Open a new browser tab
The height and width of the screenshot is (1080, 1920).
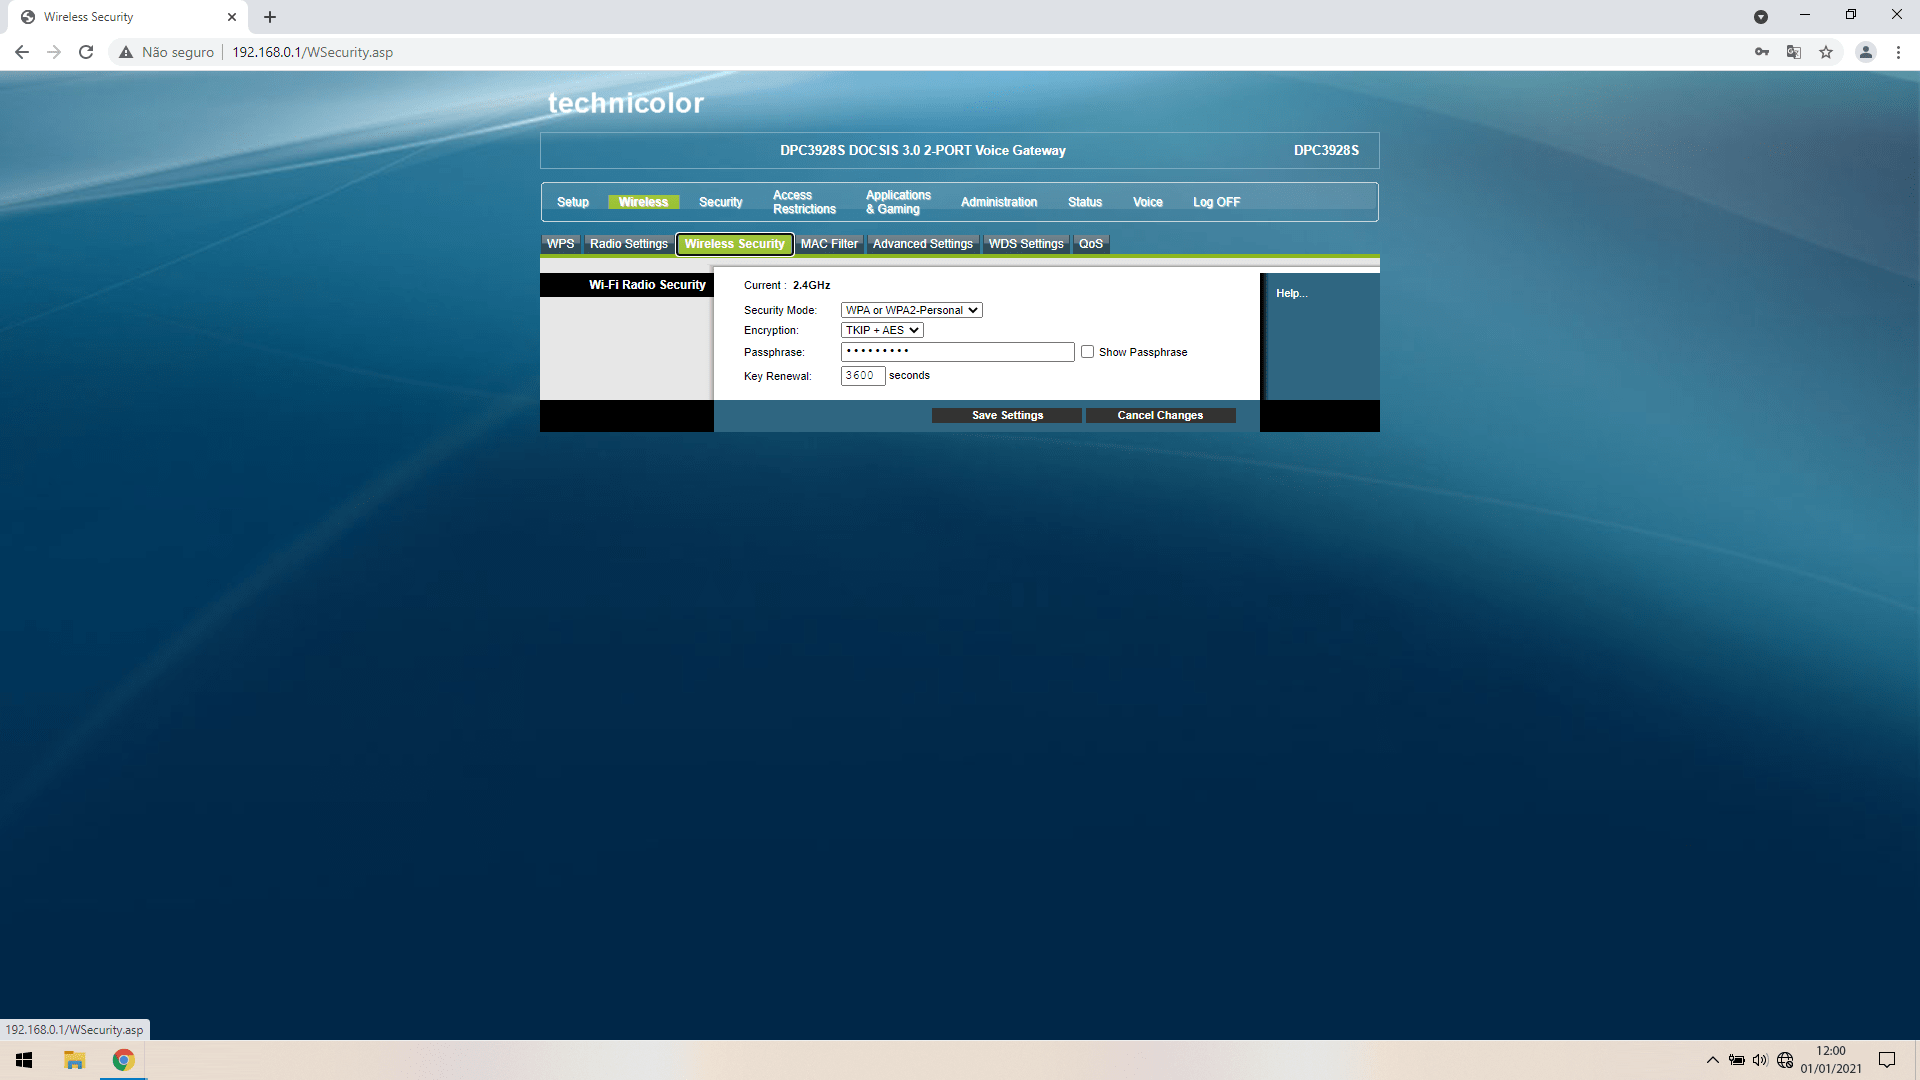tap(270, 17)
